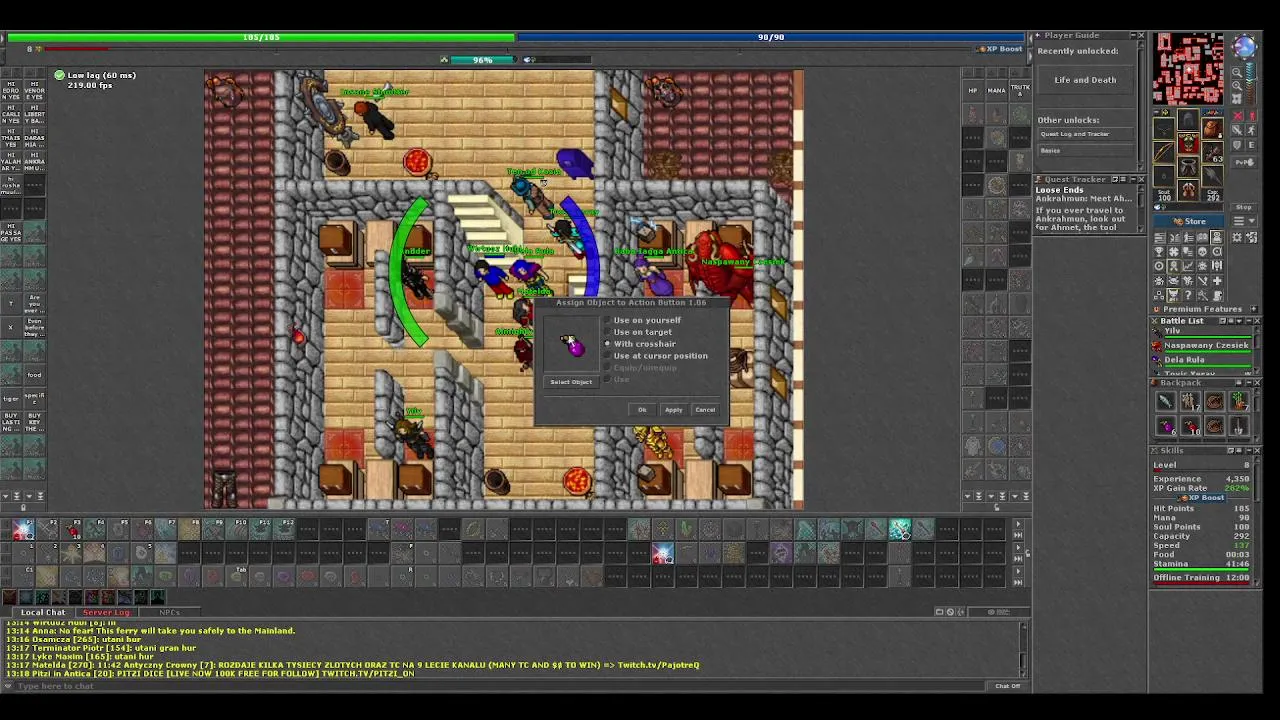Click the red potion stack of 10 in Backpack
Screen dimensions: 1280x720
coord(1191,426)
